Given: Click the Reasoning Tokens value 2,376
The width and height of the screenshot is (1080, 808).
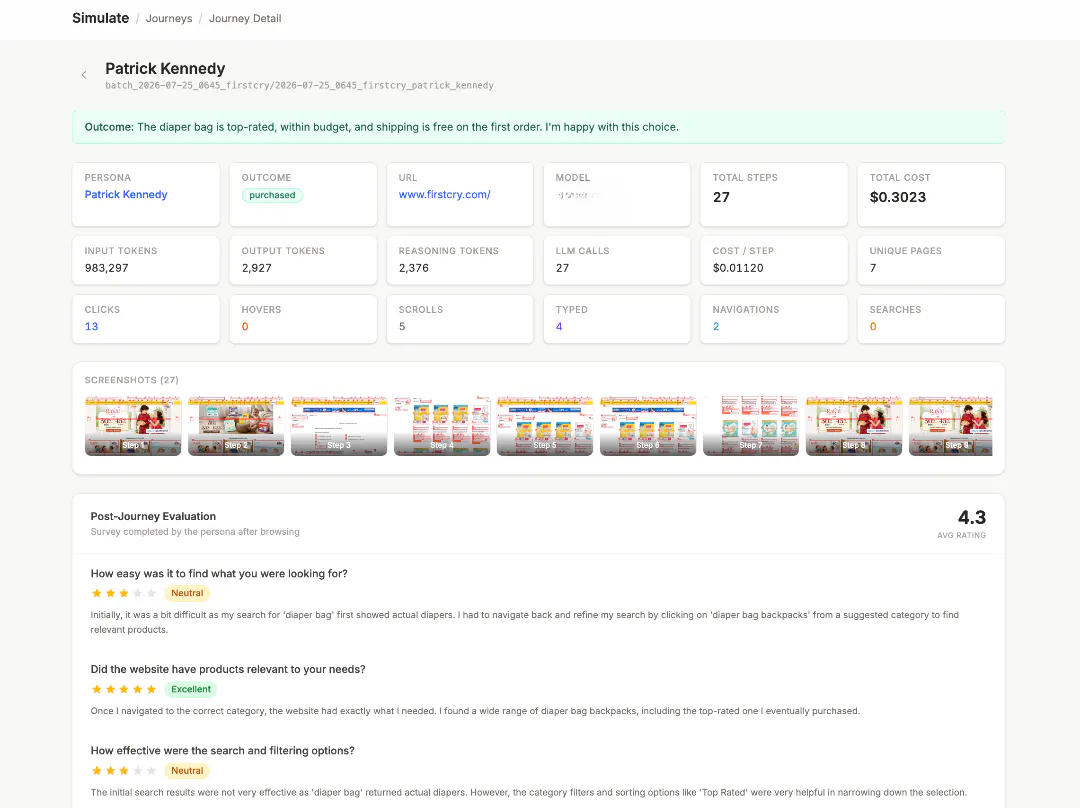Looking at the screenshot, I should click(413, 268).
